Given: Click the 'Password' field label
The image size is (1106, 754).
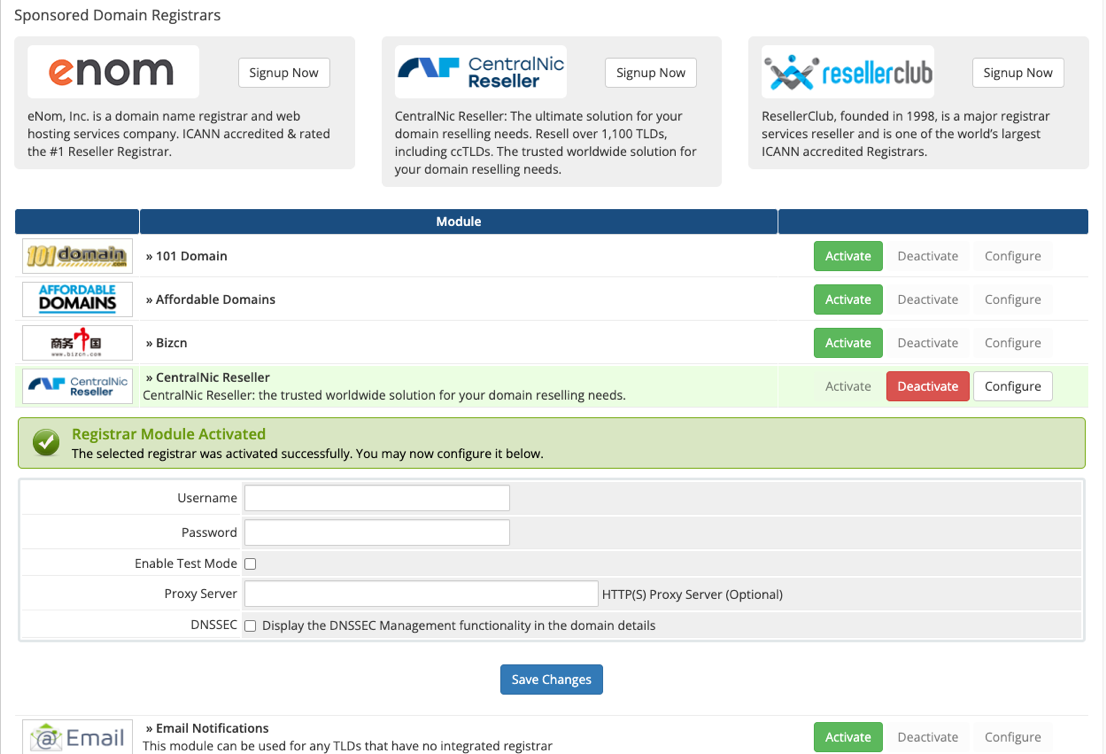Looking at the screenshot, I should click(x=209, y=533).
